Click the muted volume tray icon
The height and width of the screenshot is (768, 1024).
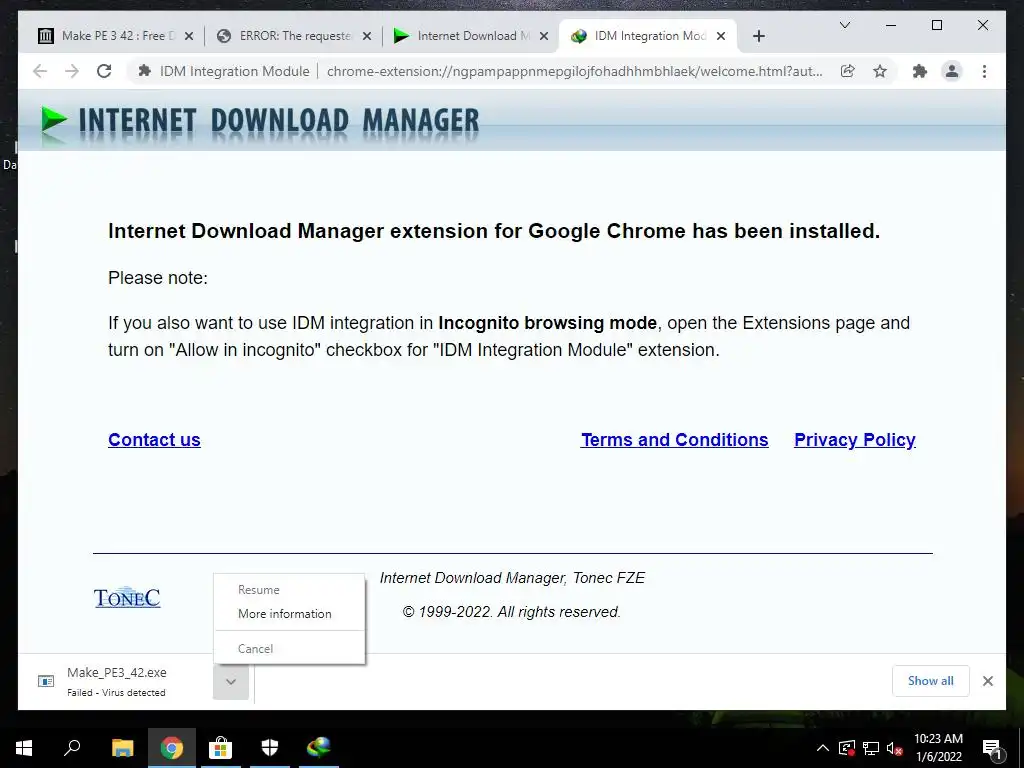(894, 748)
